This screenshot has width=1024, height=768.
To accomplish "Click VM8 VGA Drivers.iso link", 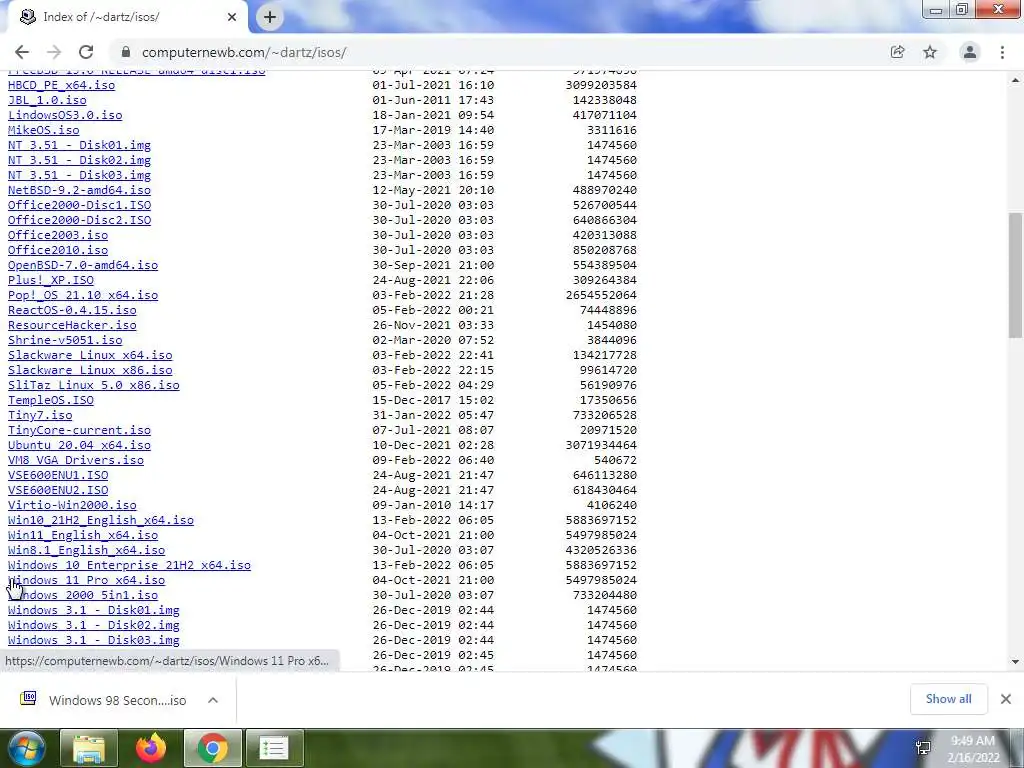I will tap(76, 460).
